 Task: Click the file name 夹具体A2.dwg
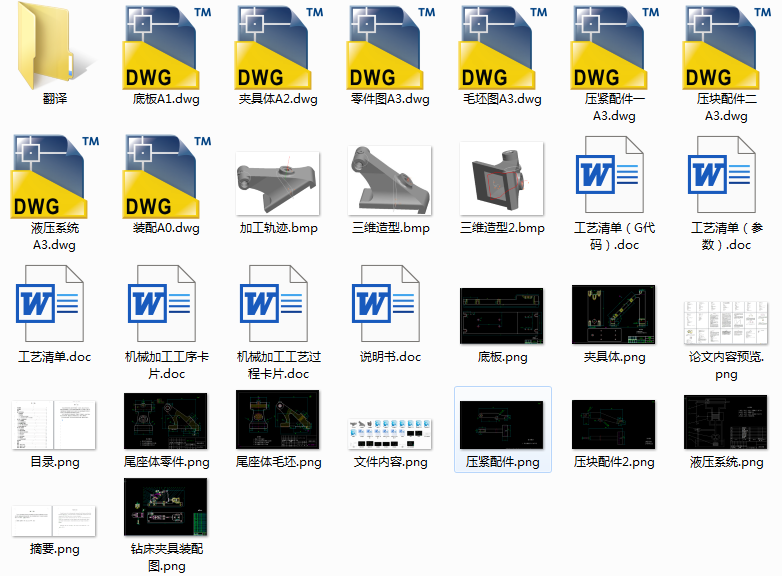pyautogui.click(x=278, y=99)
